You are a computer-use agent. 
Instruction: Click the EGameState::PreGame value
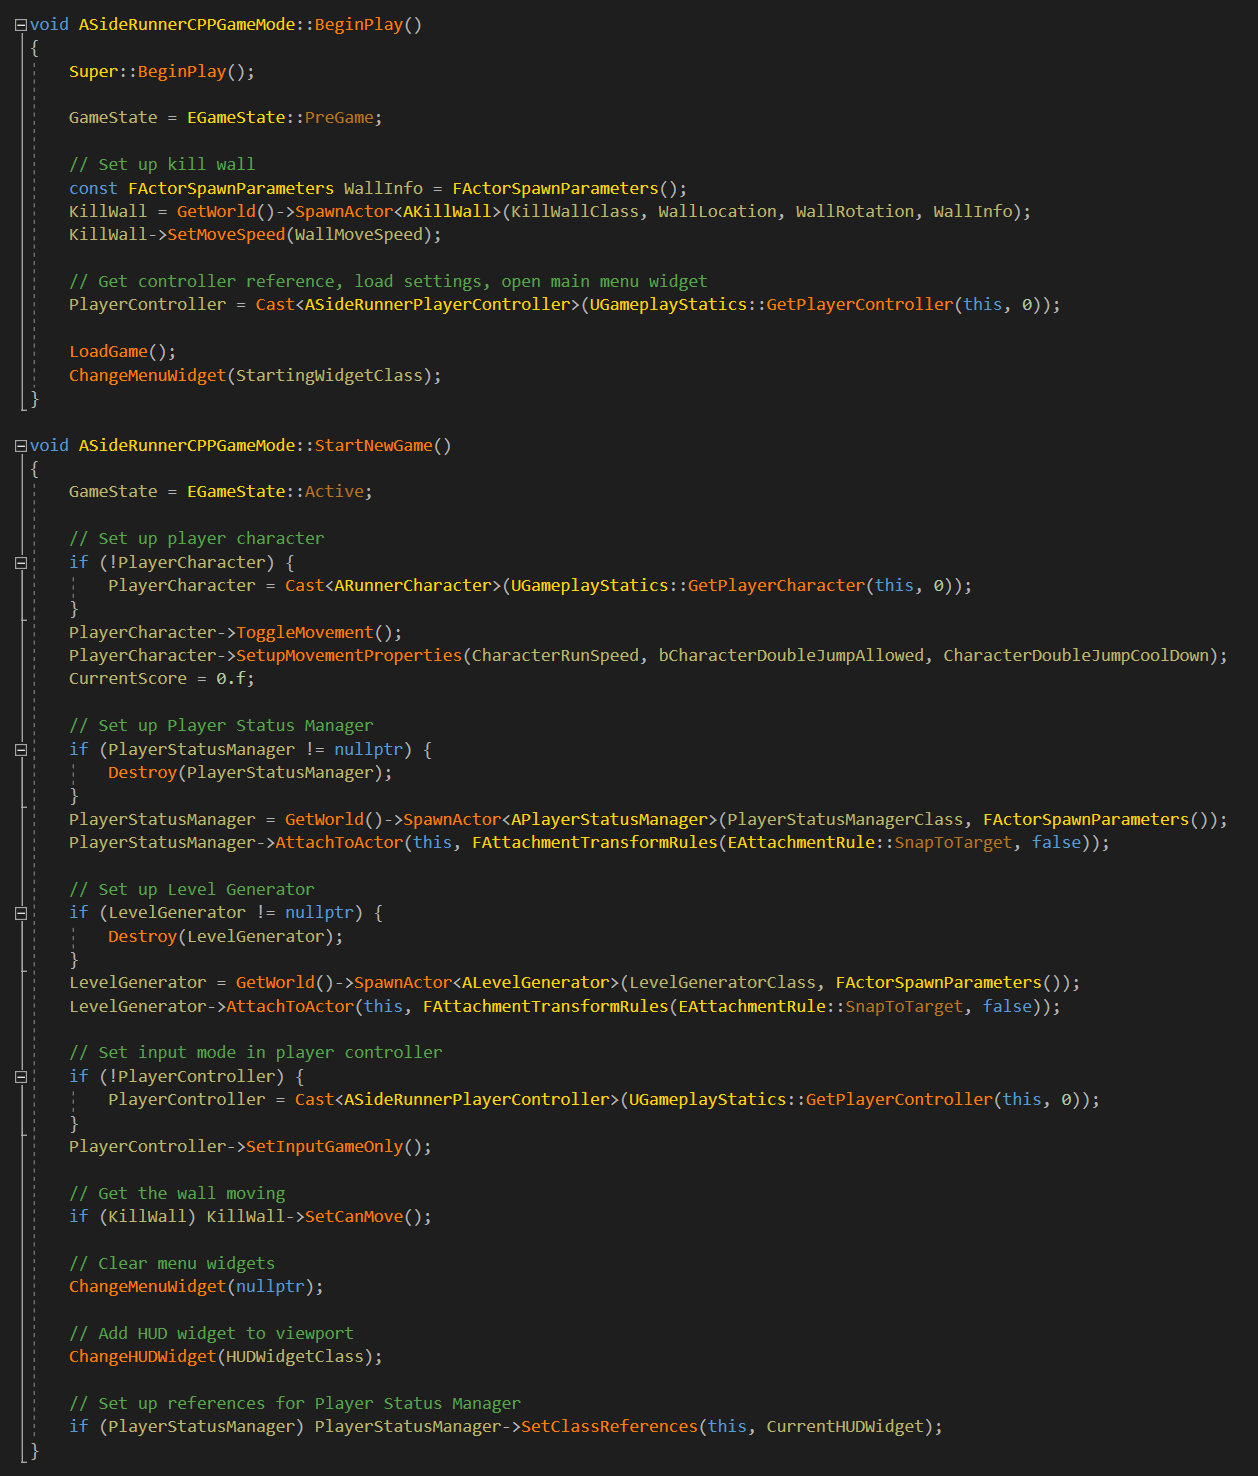click(280, 118)
